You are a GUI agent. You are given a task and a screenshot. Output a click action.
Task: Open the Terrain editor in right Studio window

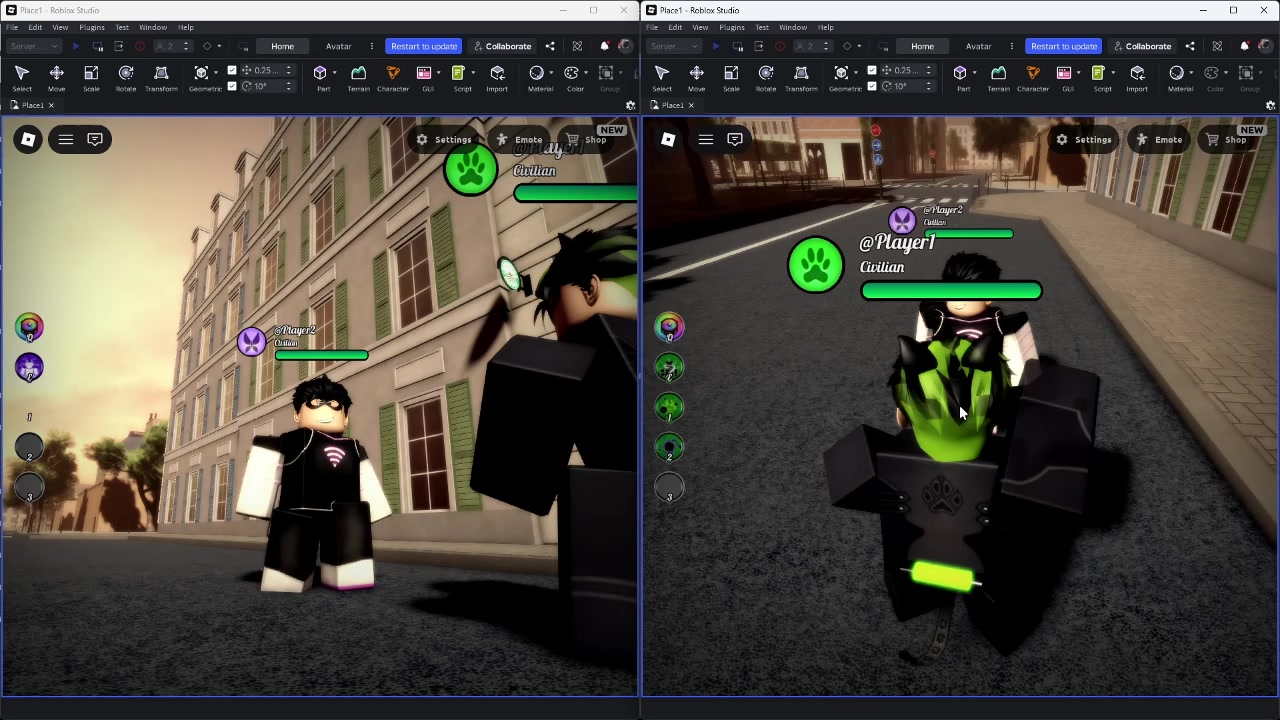pyautogui.click(x=998, y=78)
